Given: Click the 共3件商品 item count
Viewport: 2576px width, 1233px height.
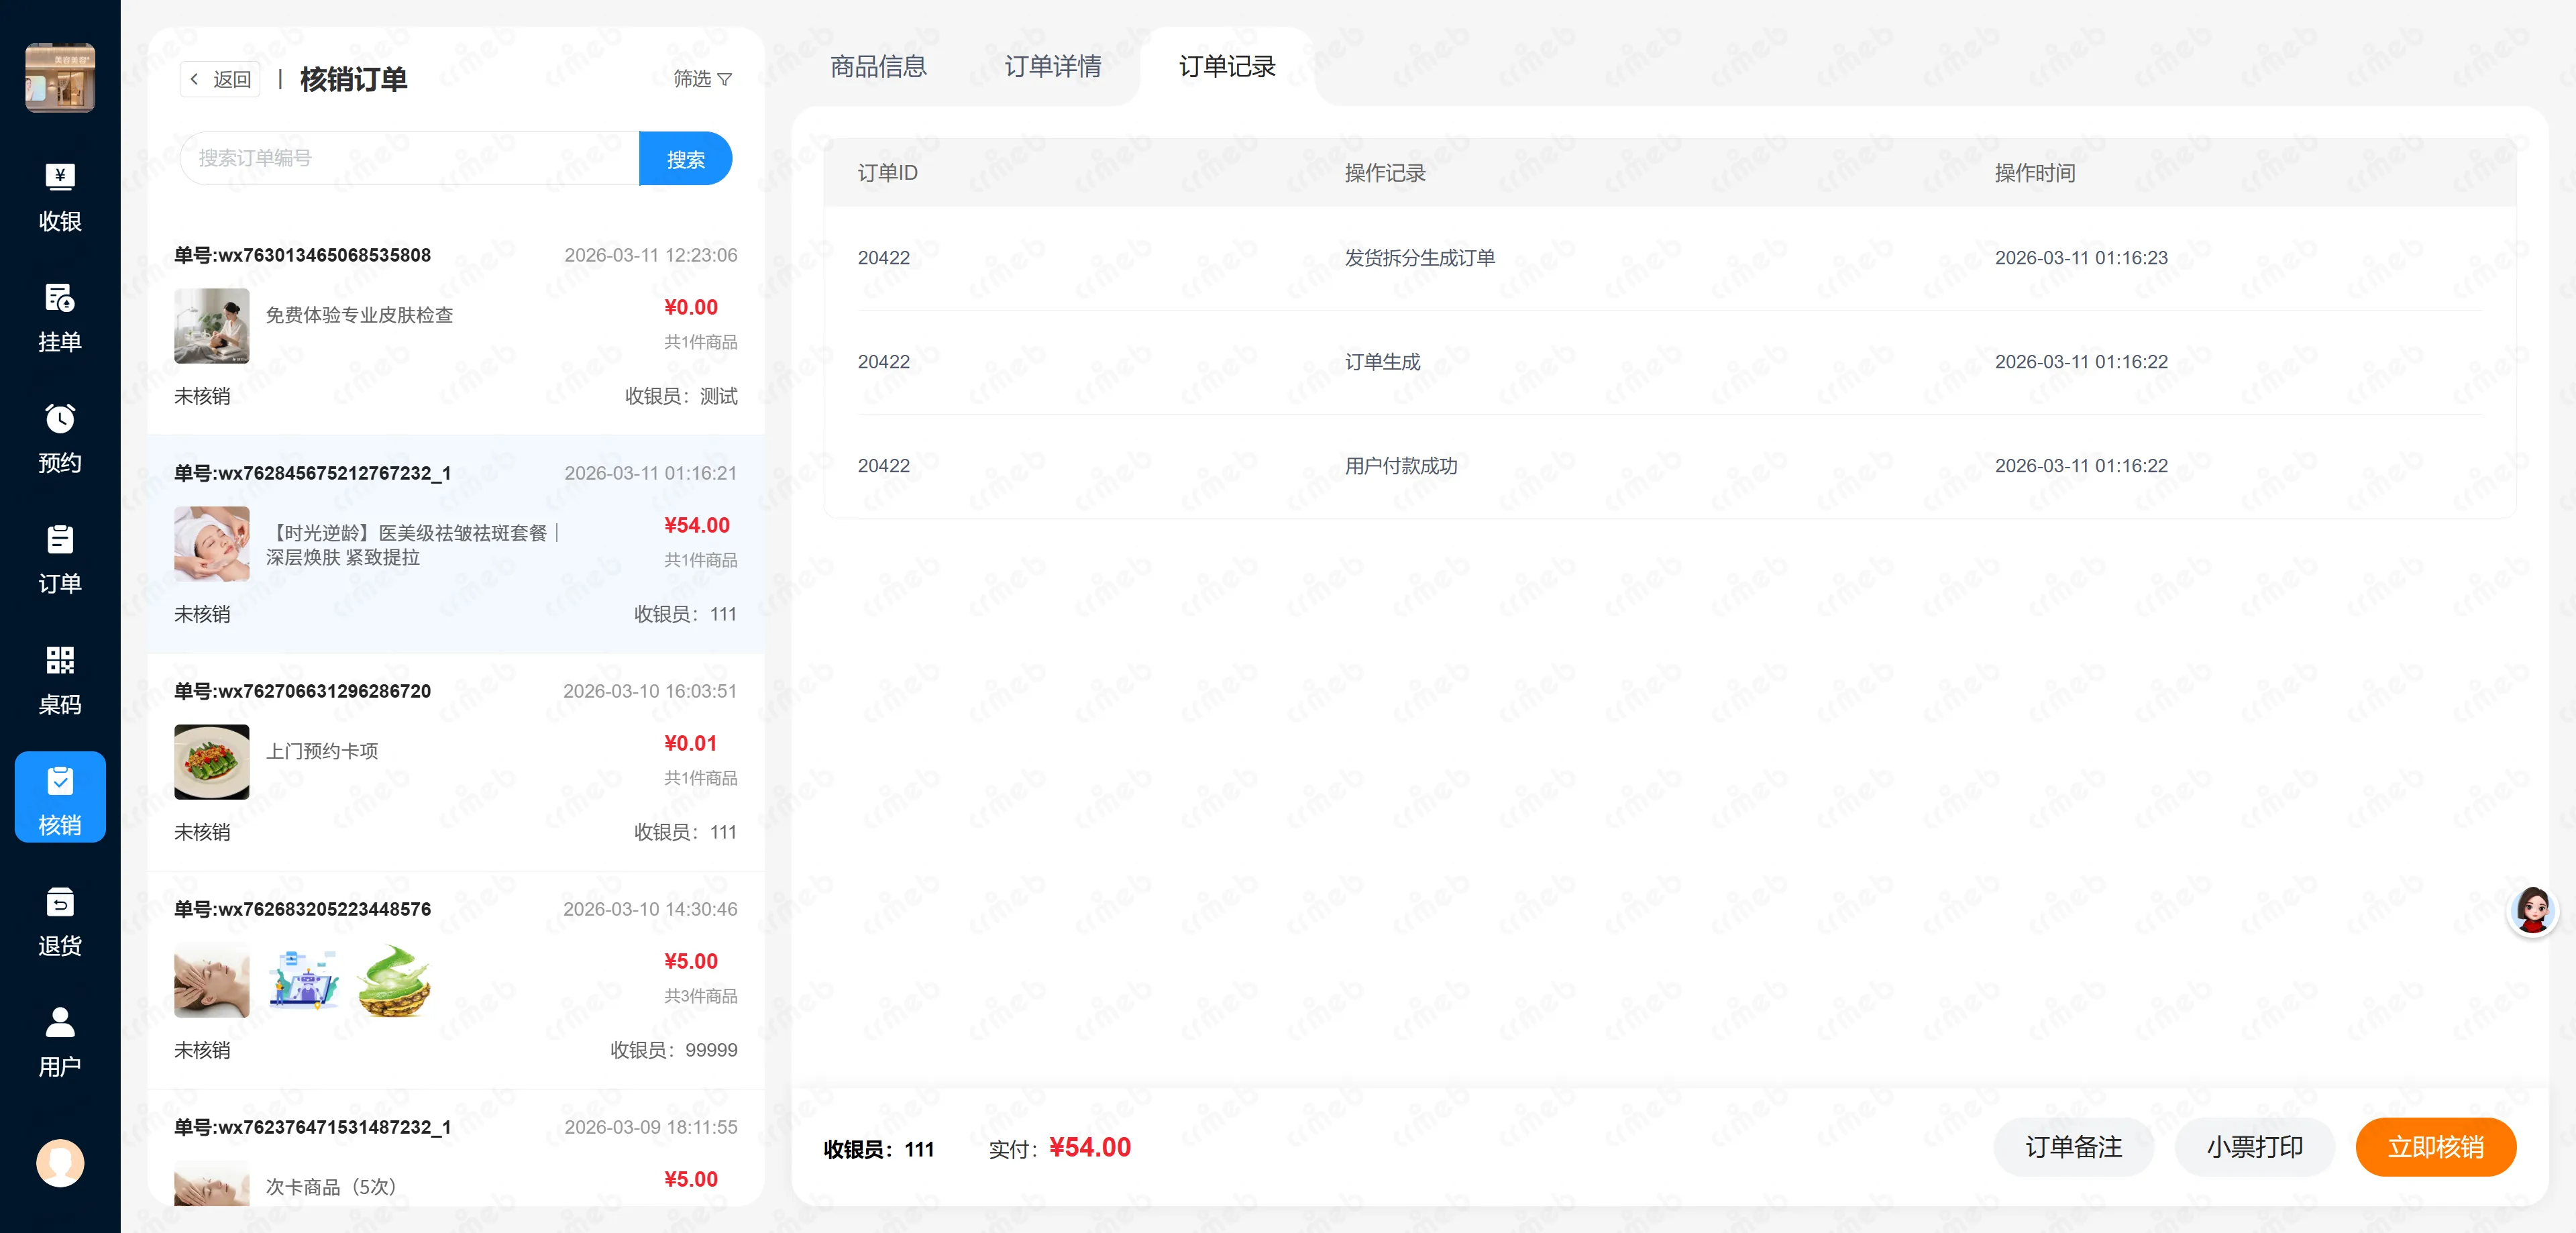Looking at the screenshot, I should pos(701,996).
